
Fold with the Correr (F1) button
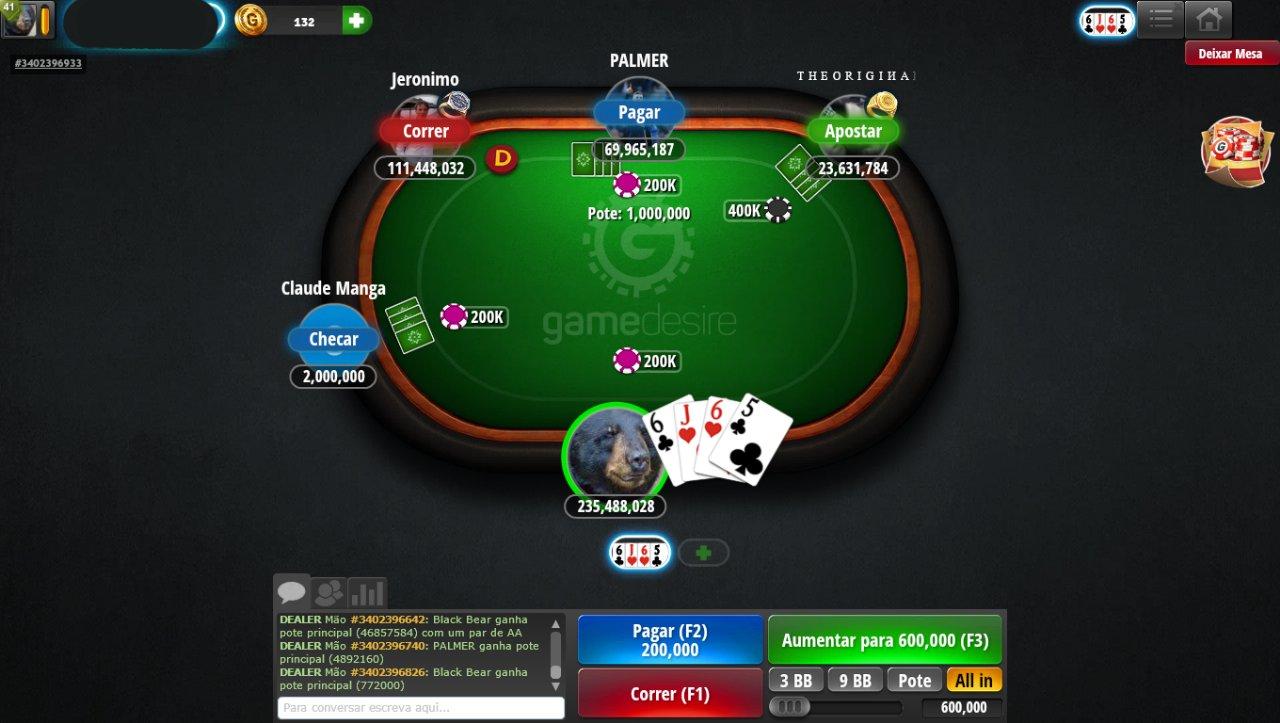tap(670, 694)
